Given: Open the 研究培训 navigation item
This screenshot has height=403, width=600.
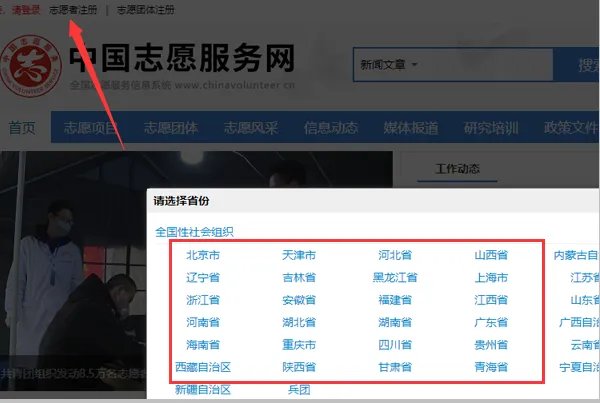Looking at the screenshot, I should [x=491, y=128].
